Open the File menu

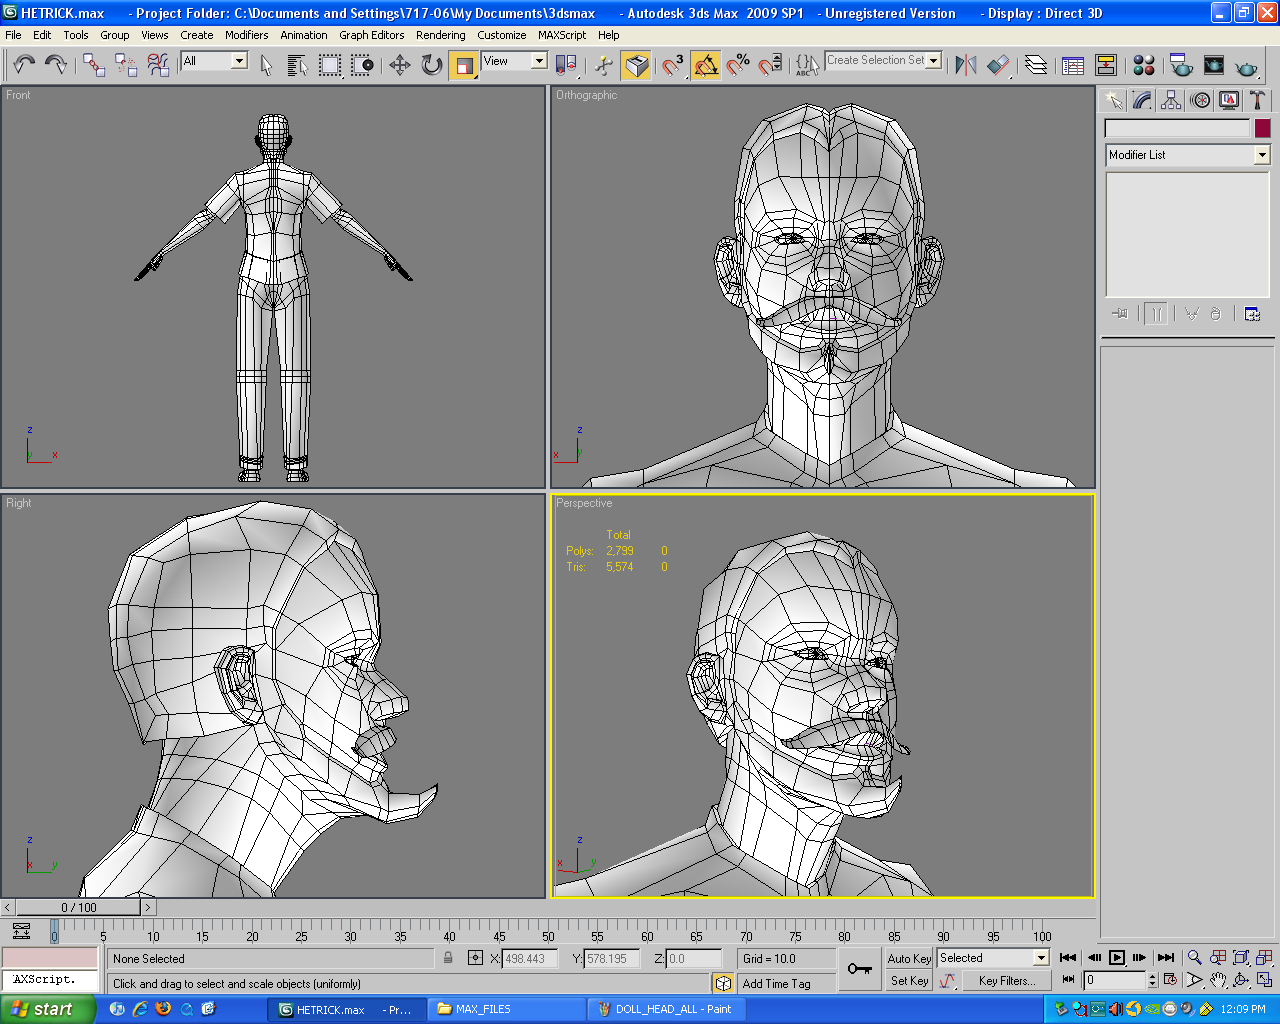(13, 35)
